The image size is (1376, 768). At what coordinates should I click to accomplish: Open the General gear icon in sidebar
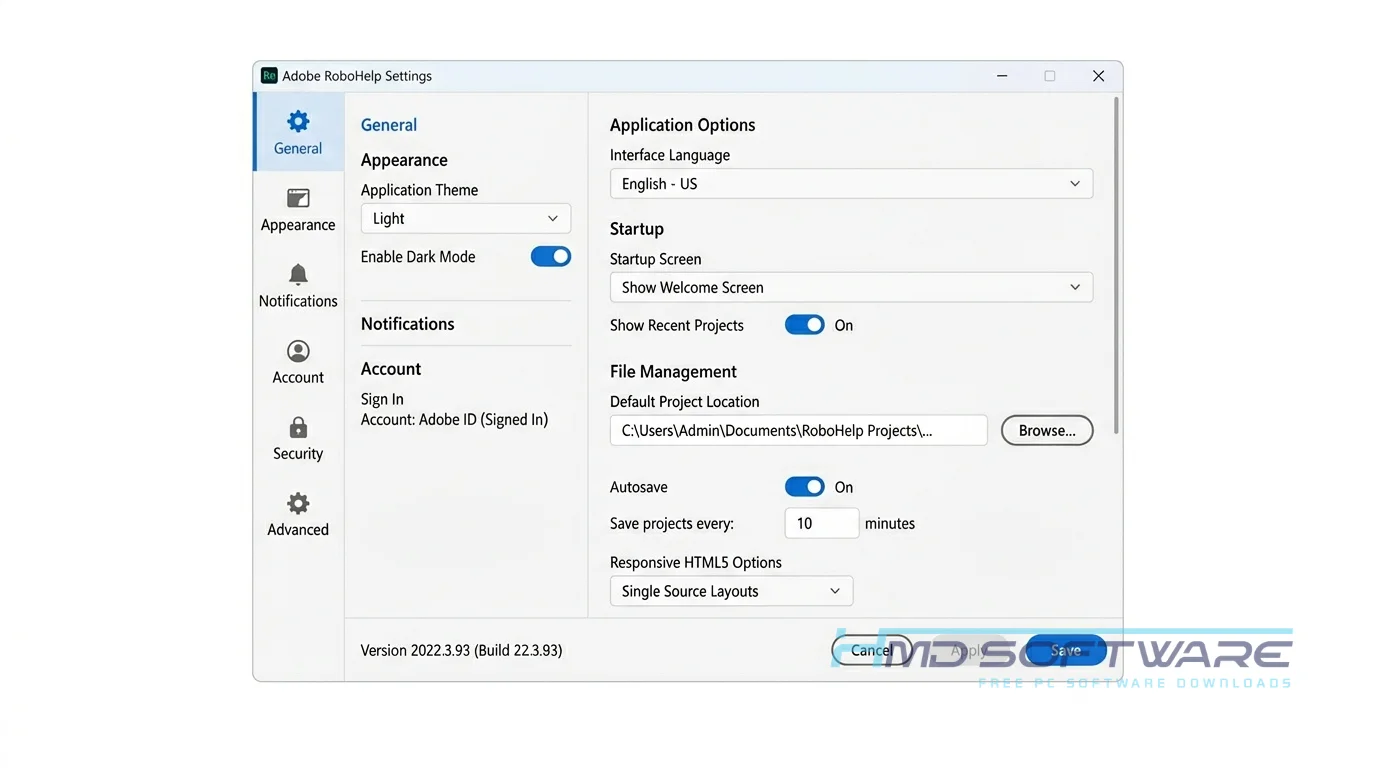point(298,122)
